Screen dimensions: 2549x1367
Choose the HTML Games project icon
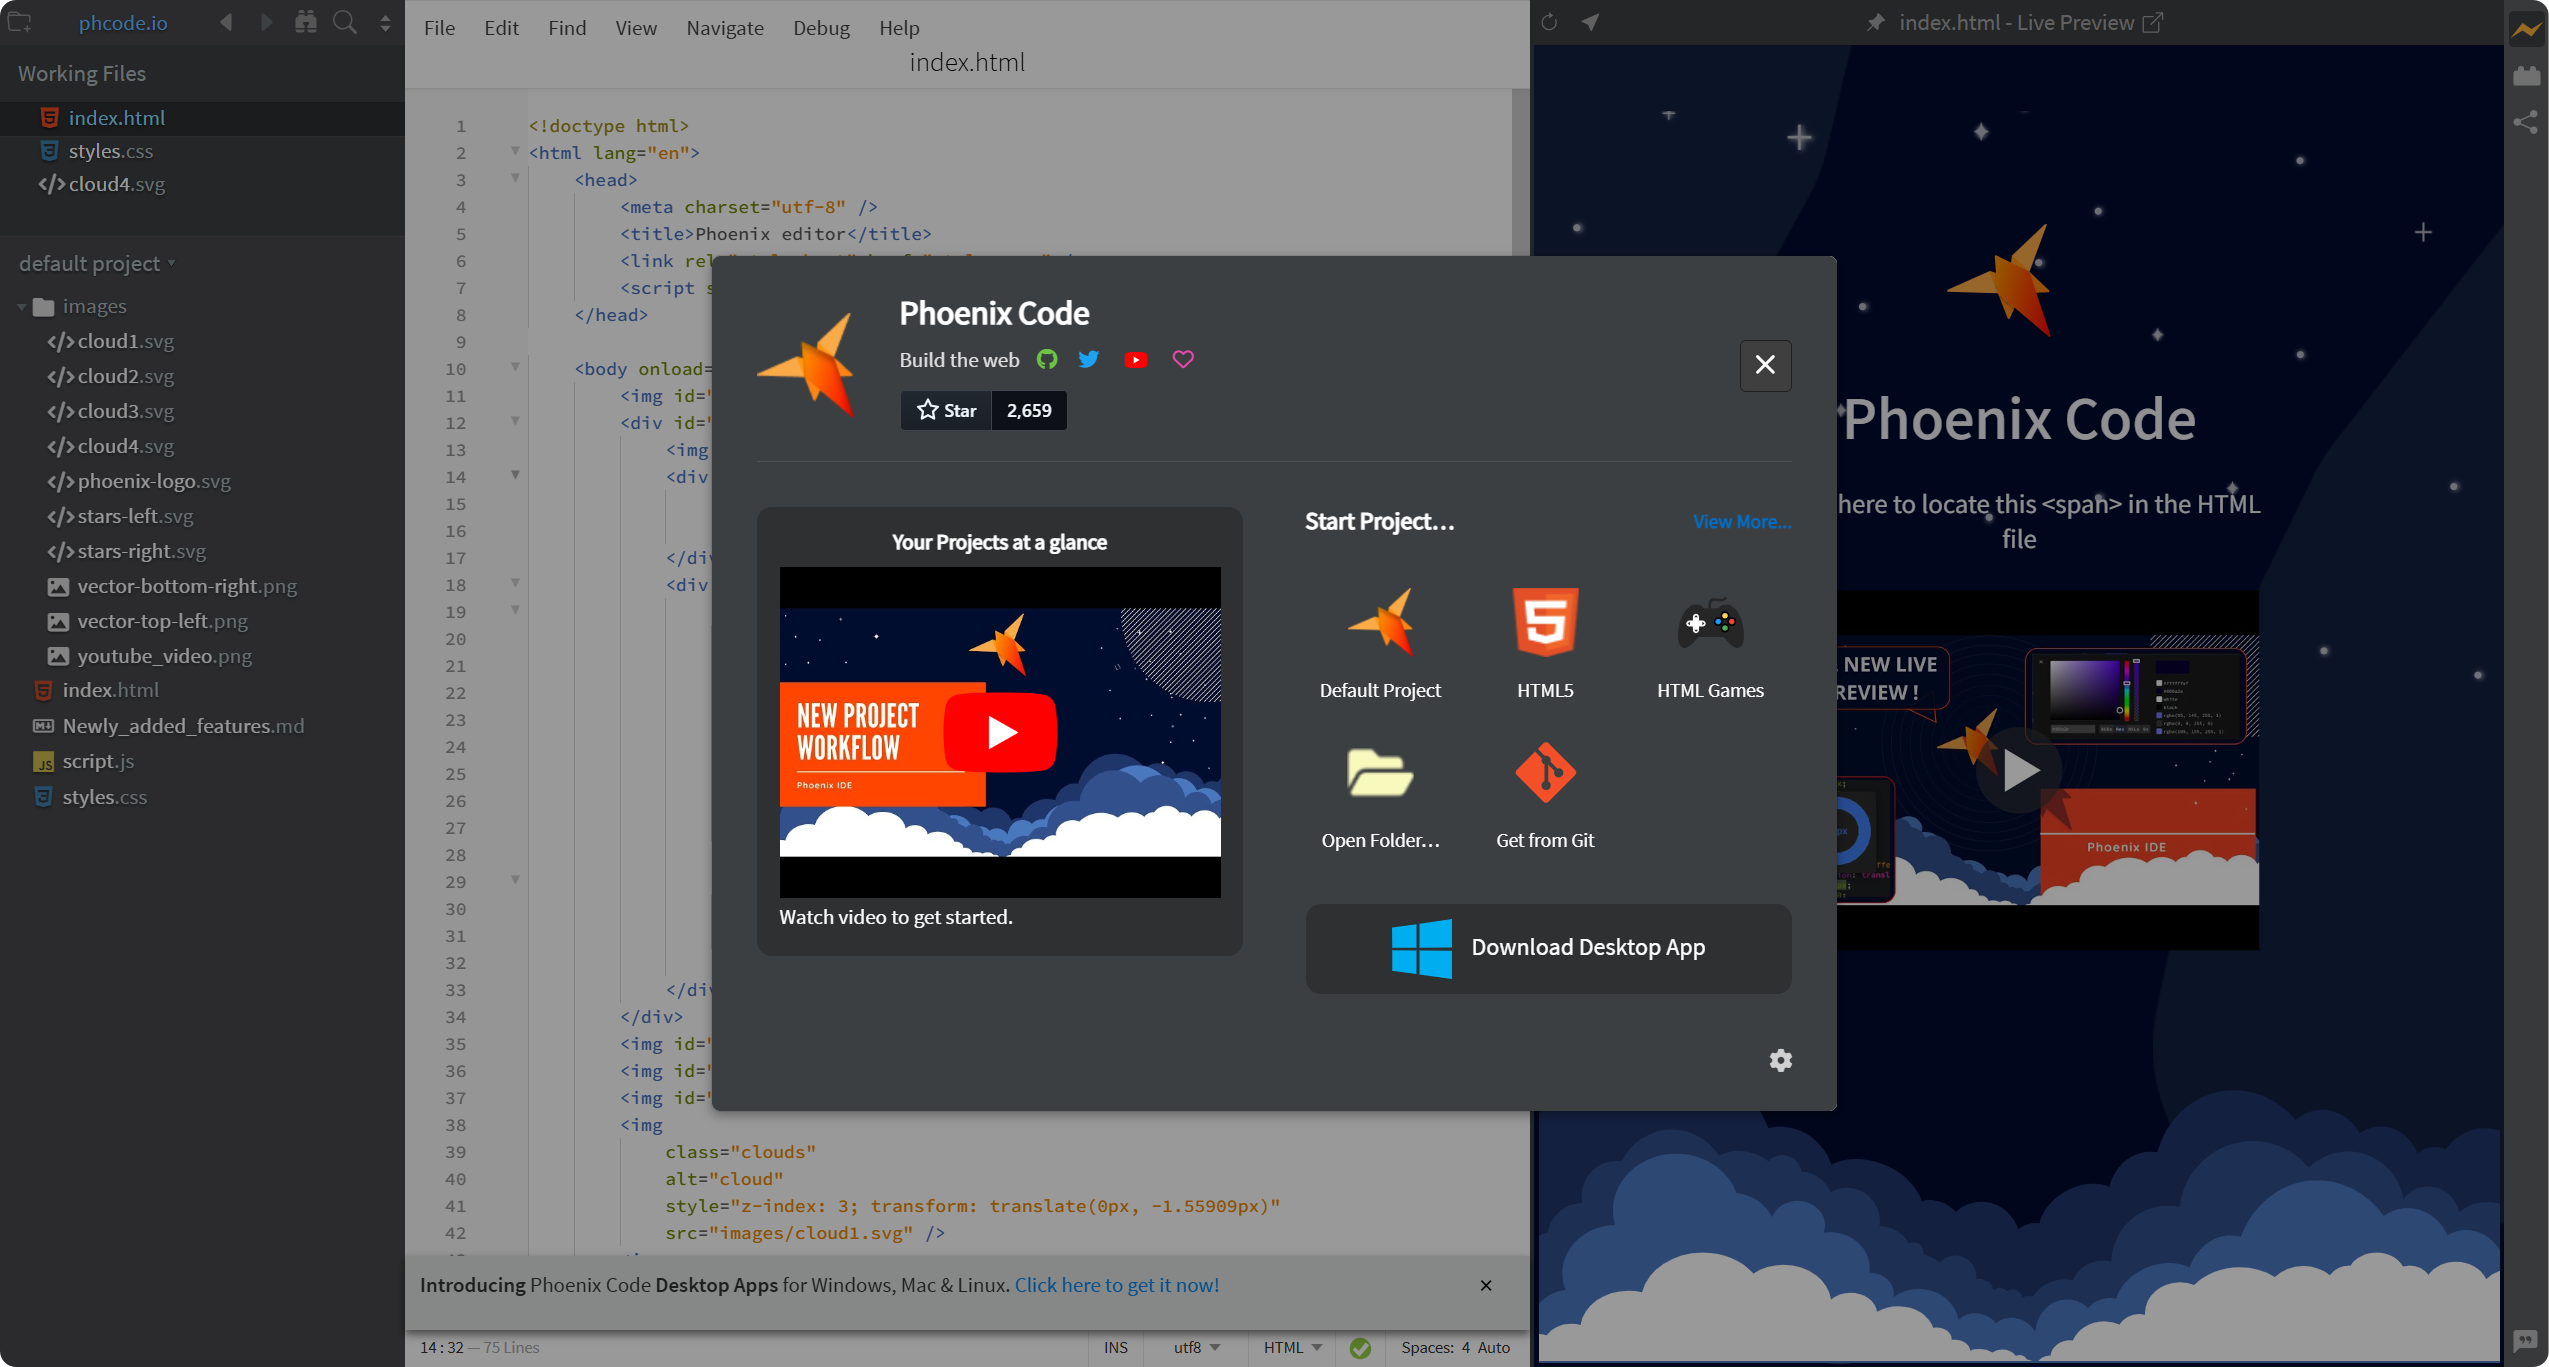pyautogui.click(x=1710, y=623)
